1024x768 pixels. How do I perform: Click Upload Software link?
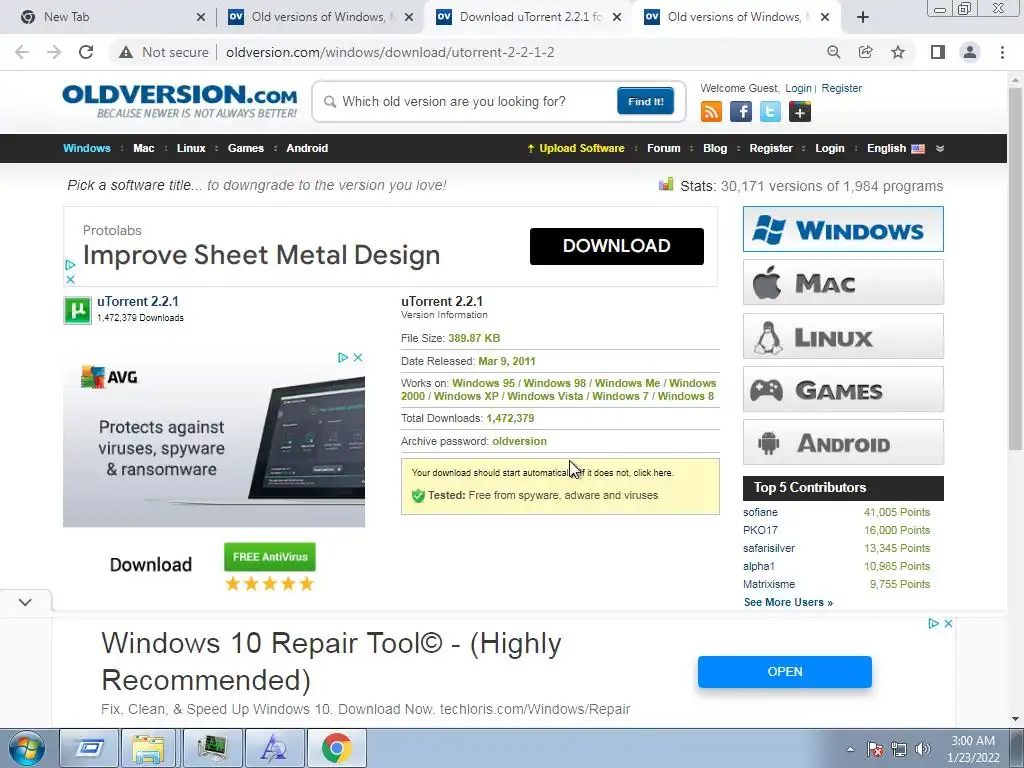click(x=576, y=148)
